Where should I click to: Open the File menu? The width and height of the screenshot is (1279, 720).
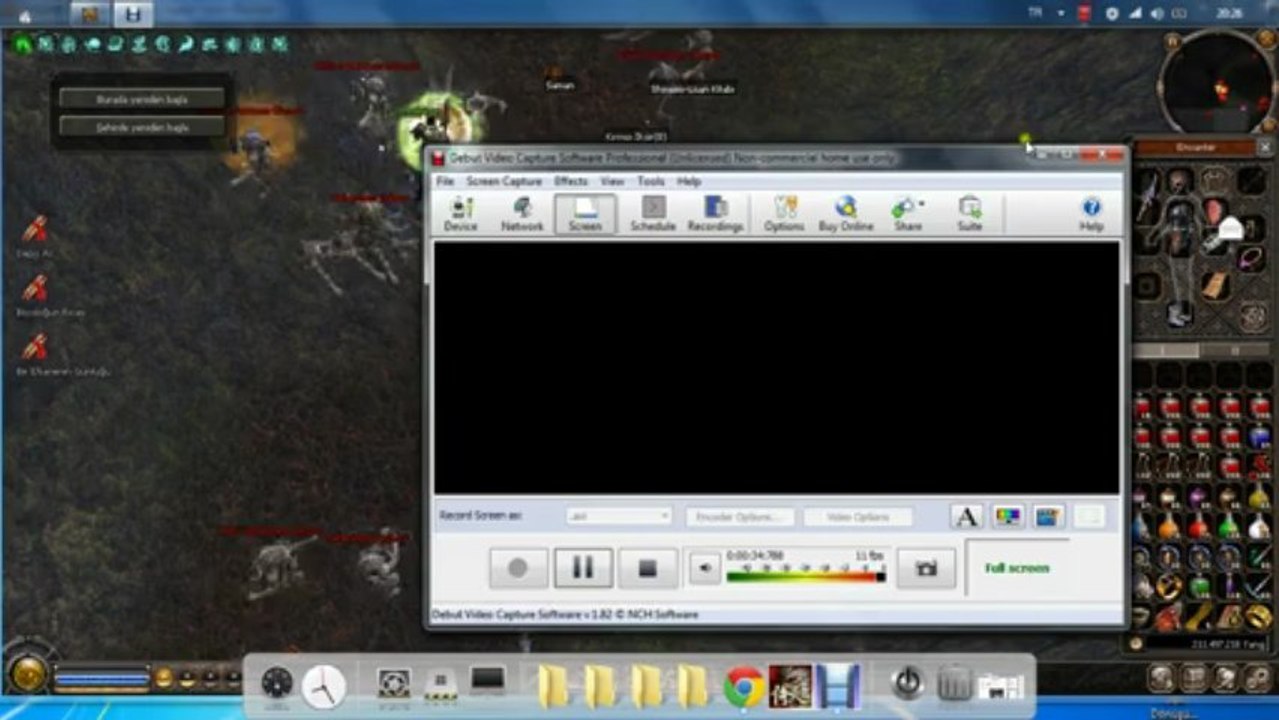(445, 181)
